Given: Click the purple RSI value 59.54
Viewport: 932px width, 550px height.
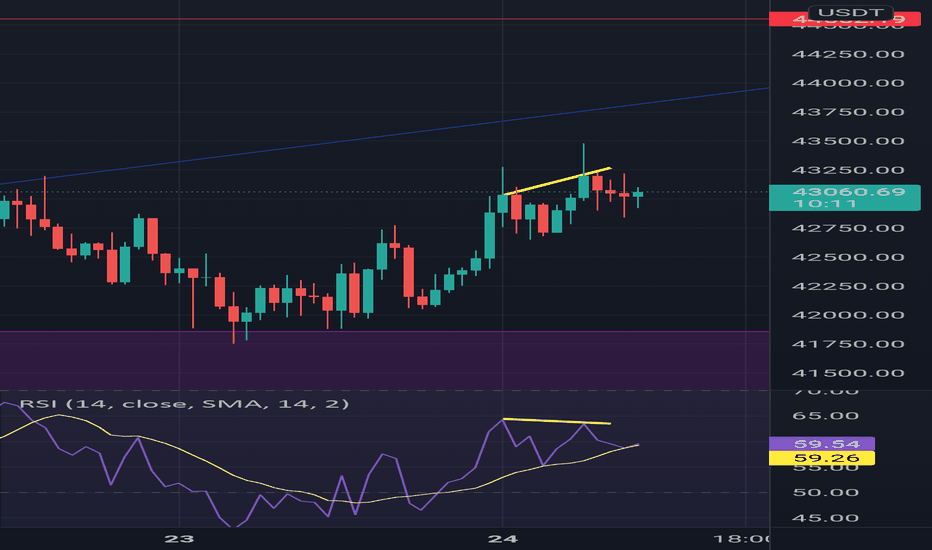Looking at the screenshot, I should pyautogui.click(x=821, y=444).
